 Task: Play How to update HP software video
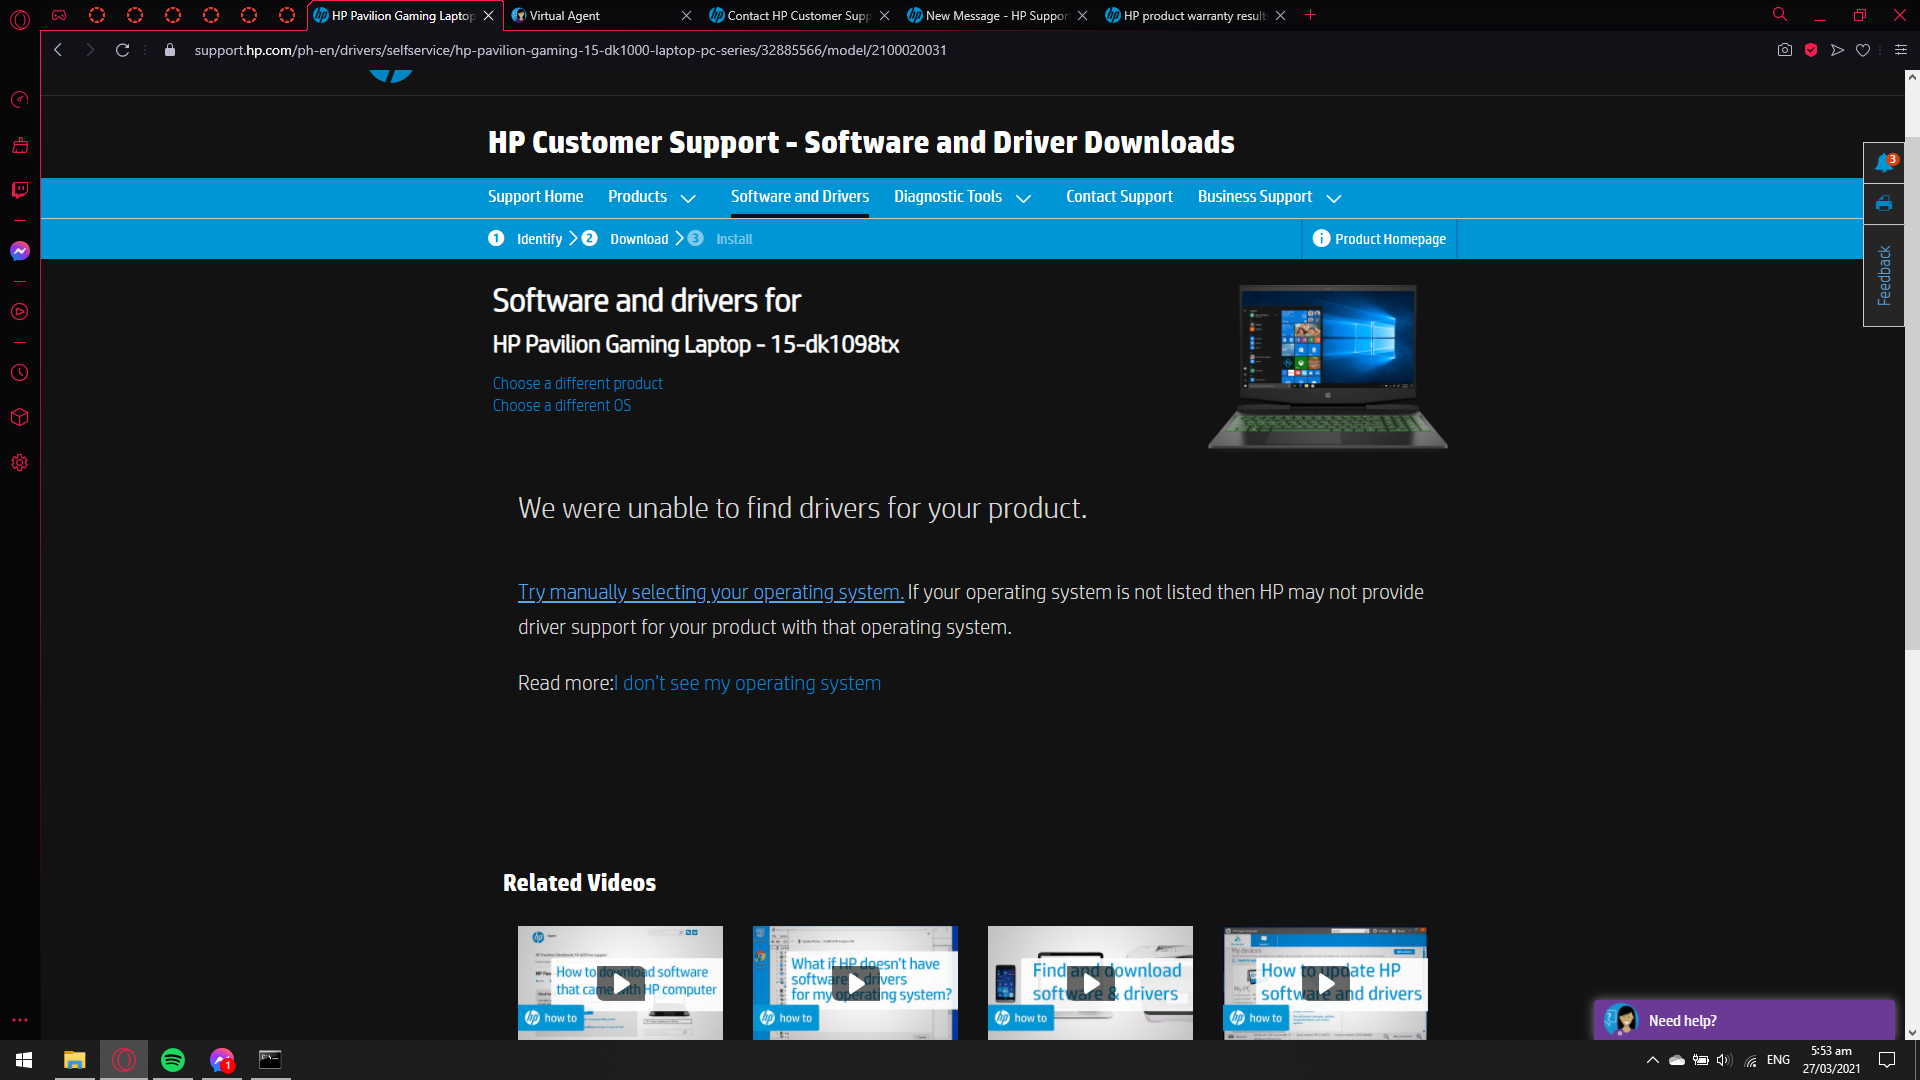(1325, 983)
